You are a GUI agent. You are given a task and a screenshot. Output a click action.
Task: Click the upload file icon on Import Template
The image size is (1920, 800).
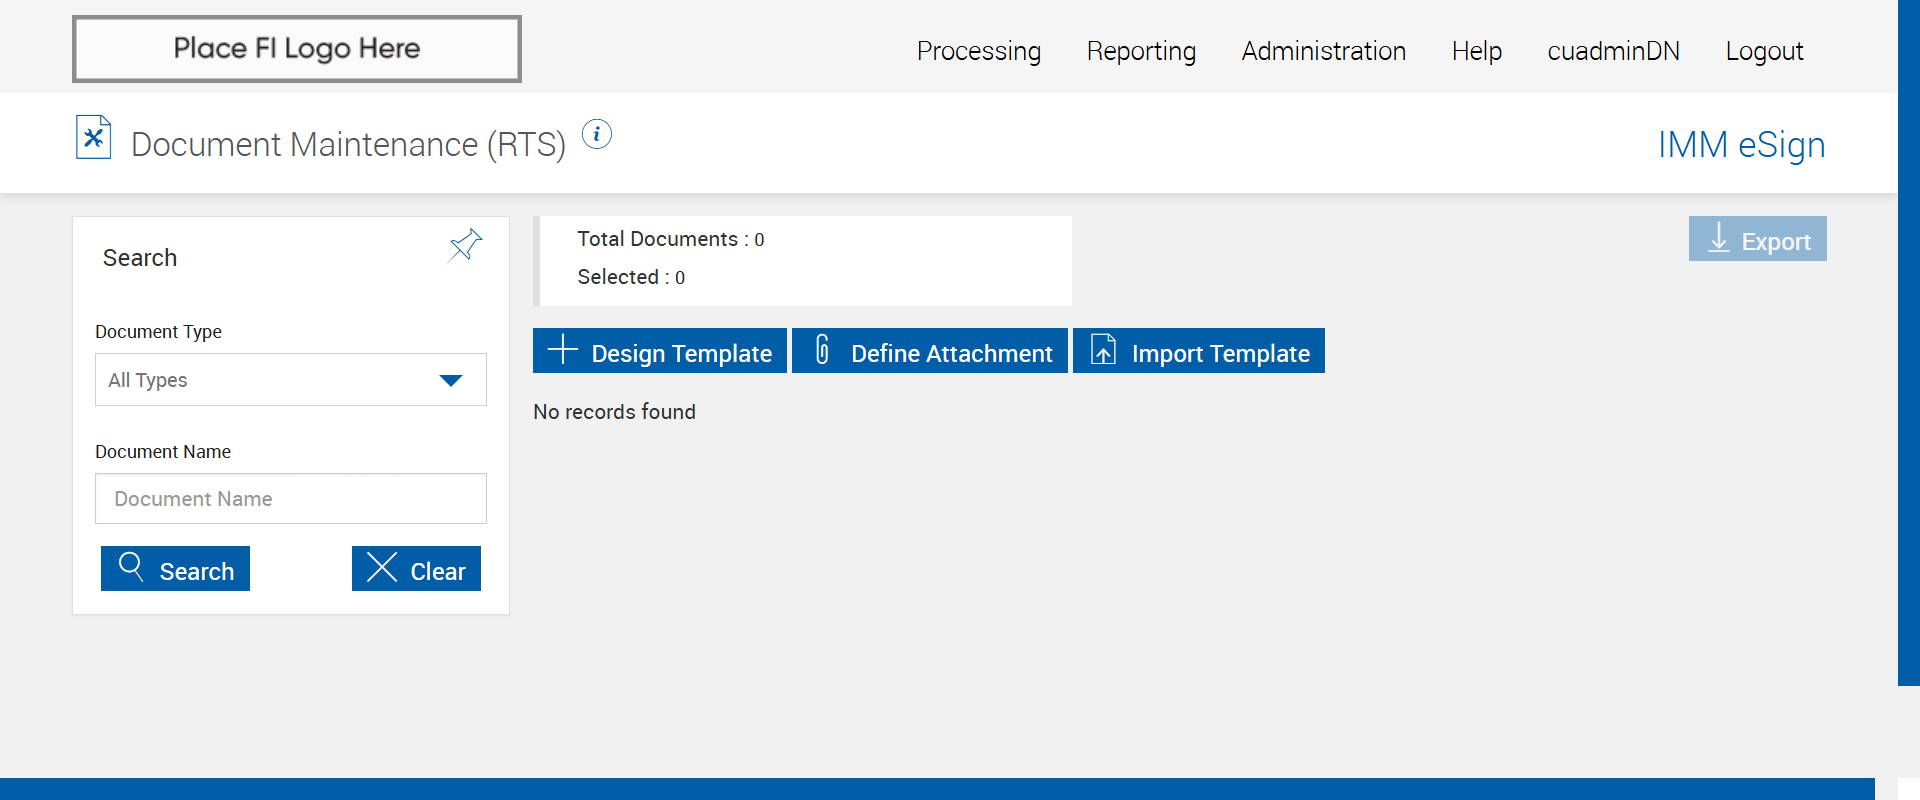(x=1103, y=350)
